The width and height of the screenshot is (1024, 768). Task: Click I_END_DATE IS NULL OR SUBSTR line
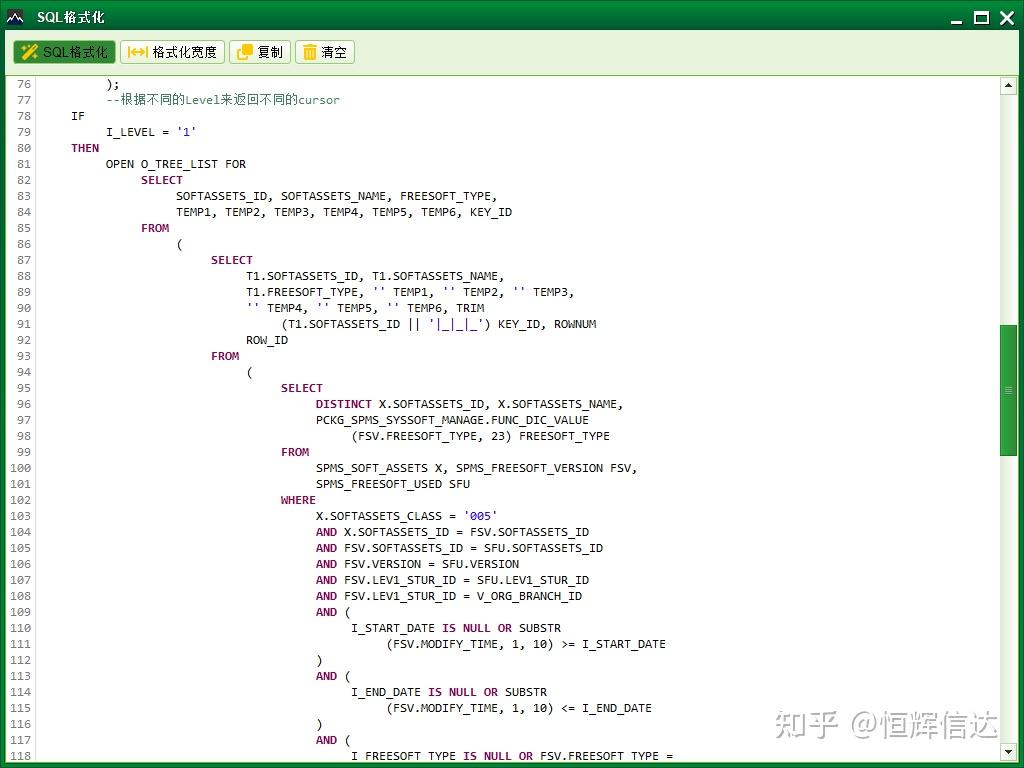click(x=449, y=692)
